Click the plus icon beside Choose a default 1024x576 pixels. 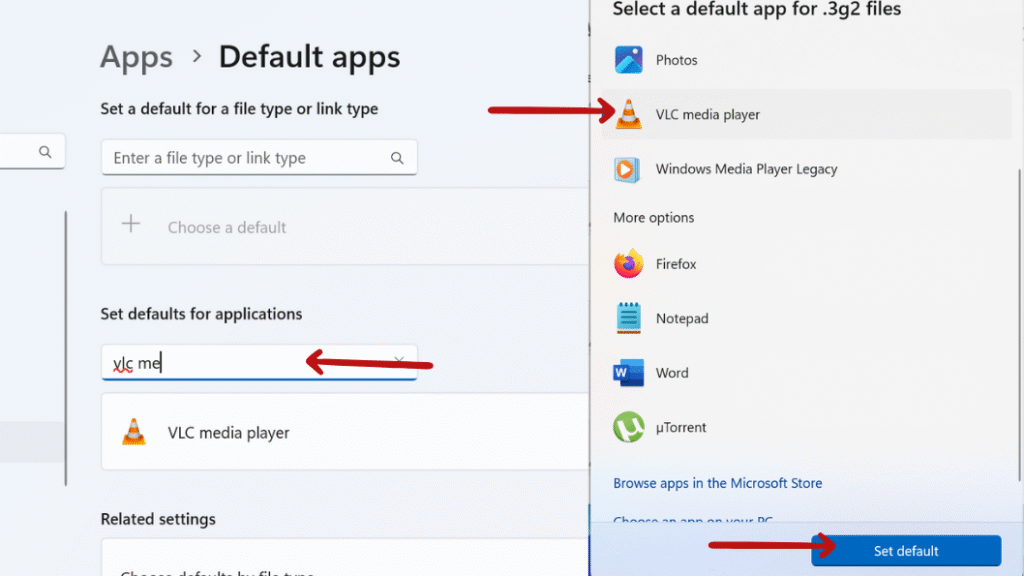tap(131, 224)
